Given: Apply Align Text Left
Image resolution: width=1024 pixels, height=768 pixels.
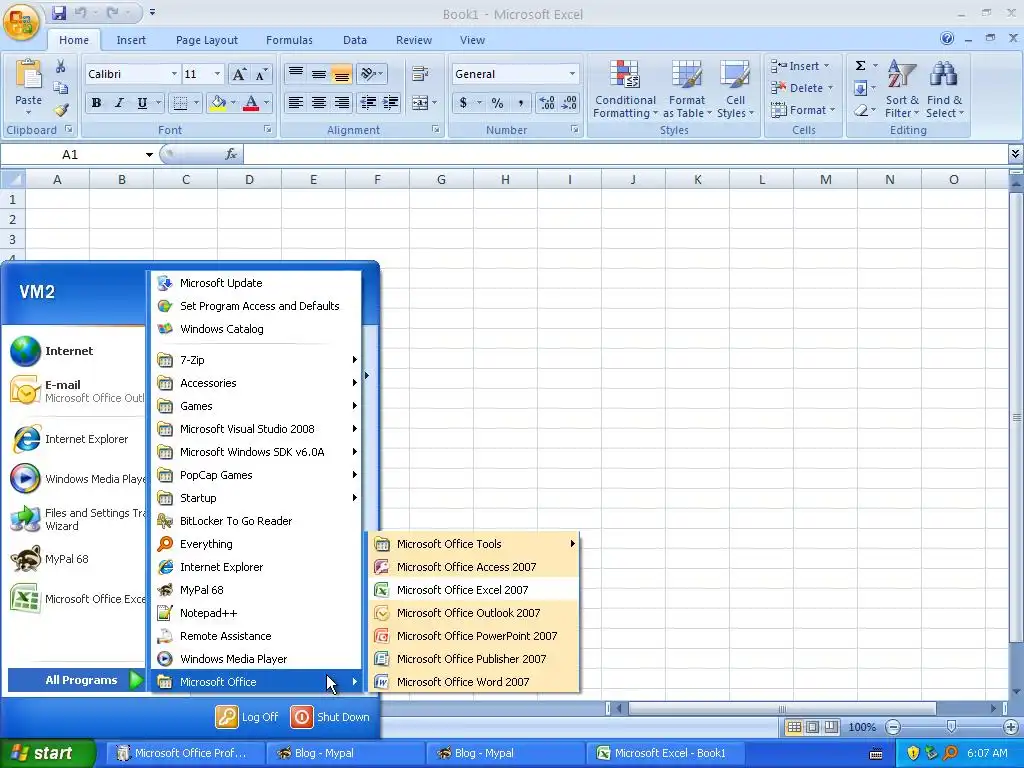Looking at the screenshot, I should pos(296,103).
